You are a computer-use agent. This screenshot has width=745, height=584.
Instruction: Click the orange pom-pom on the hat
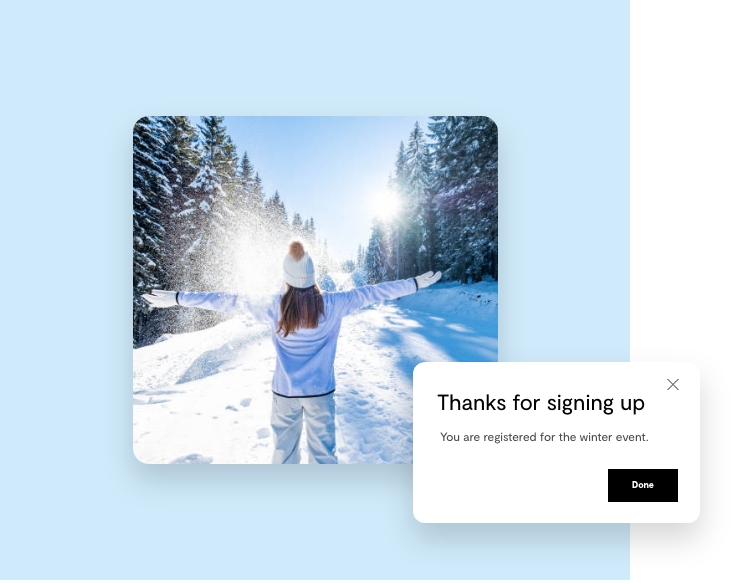point(298,251)
